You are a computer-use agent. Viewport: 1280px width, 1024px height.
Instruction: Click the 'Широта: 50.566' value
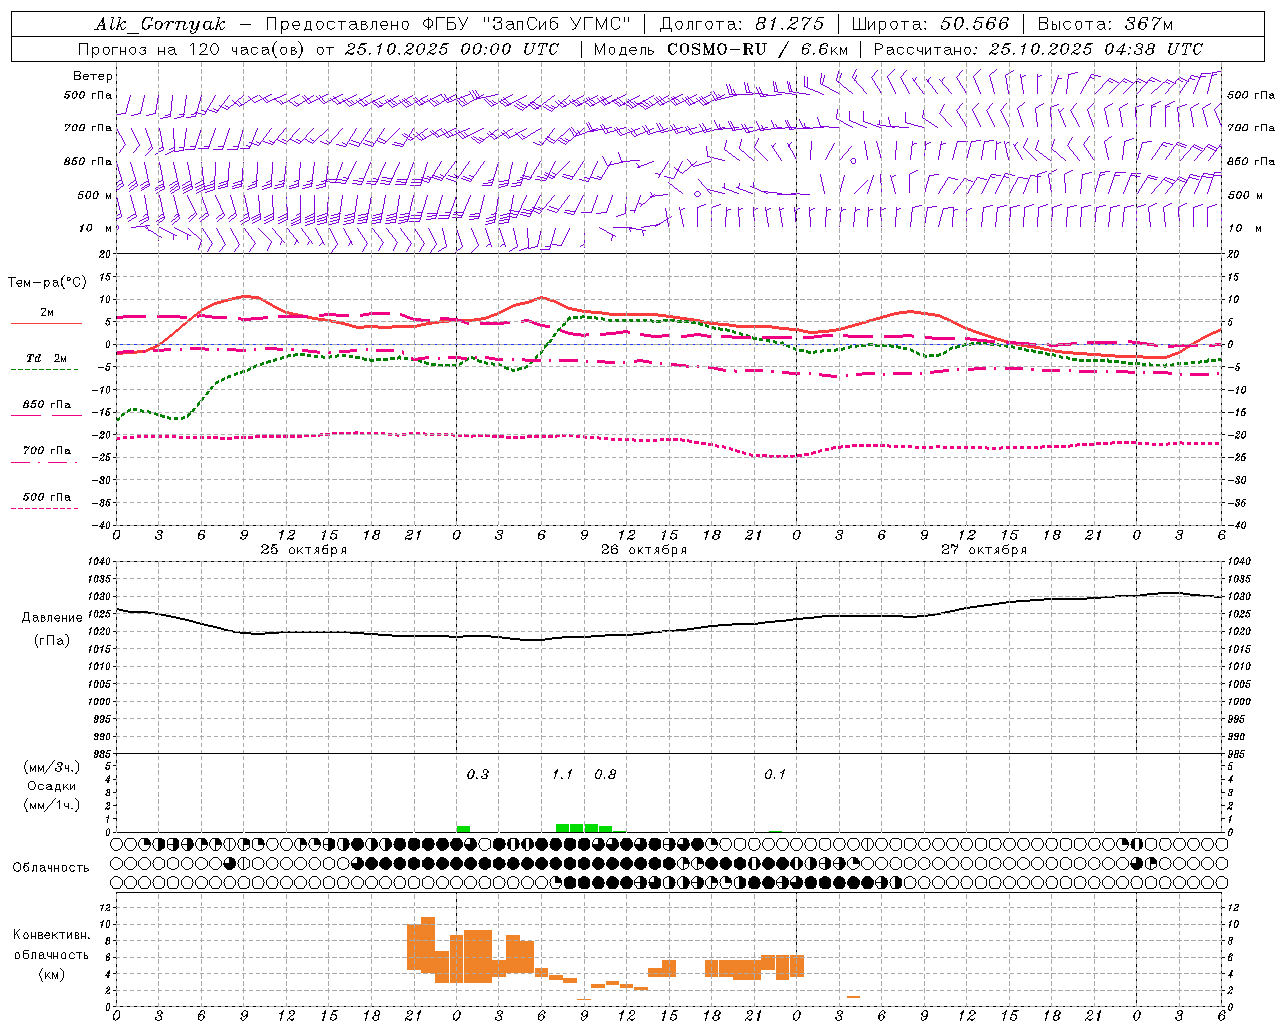tap(931, 24)
